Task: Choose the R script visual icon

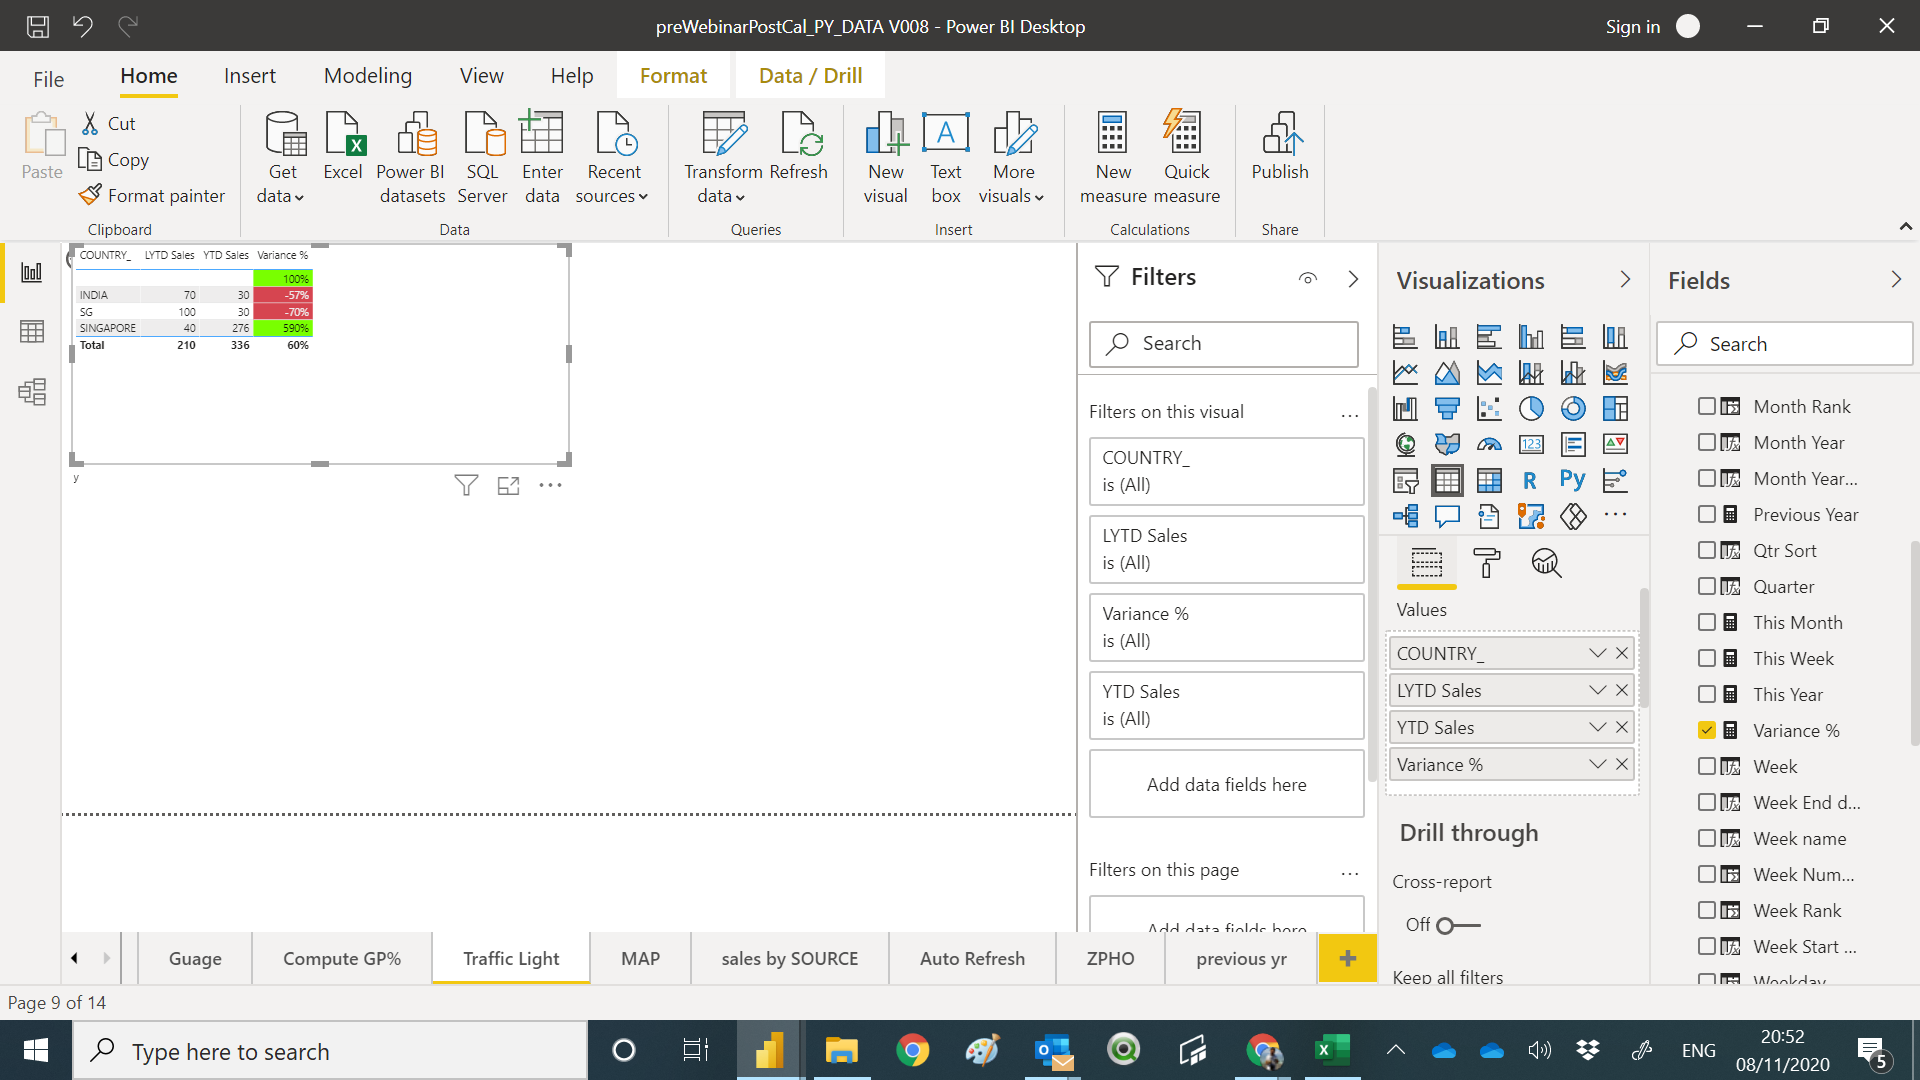Action: tap(1531, 481)
